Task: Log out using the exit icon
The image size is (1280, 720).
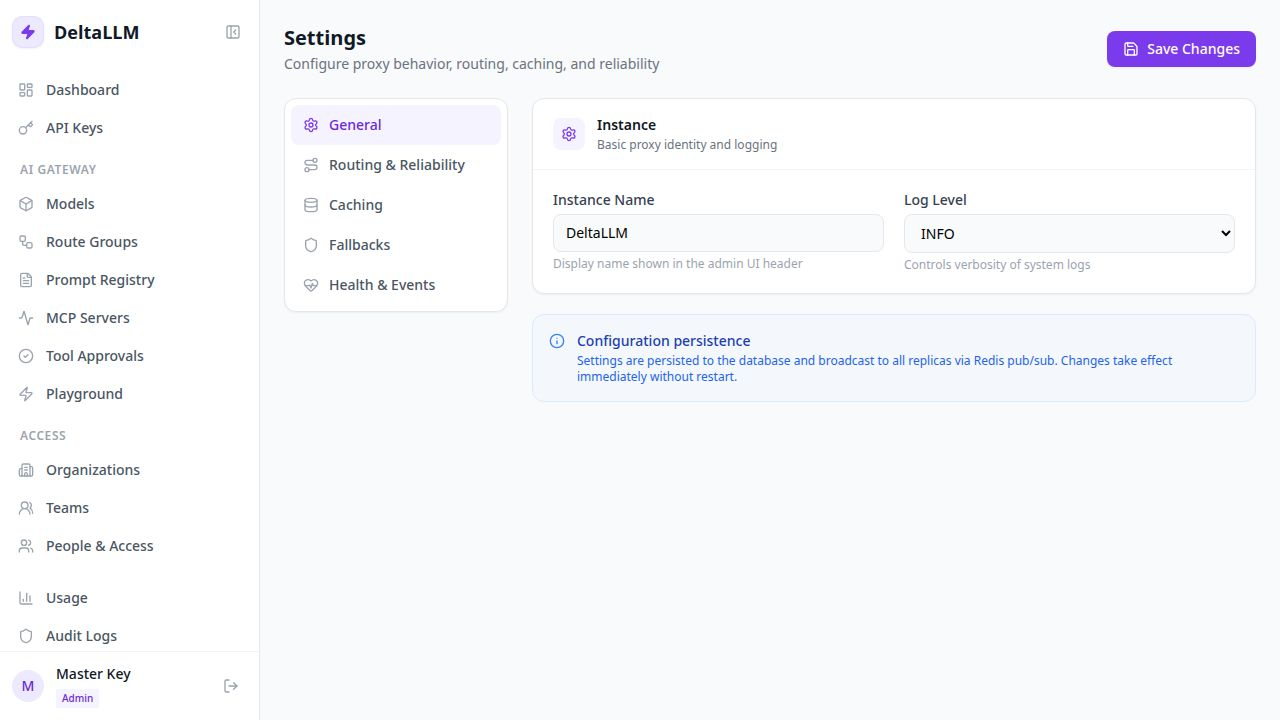Action: 231,686
